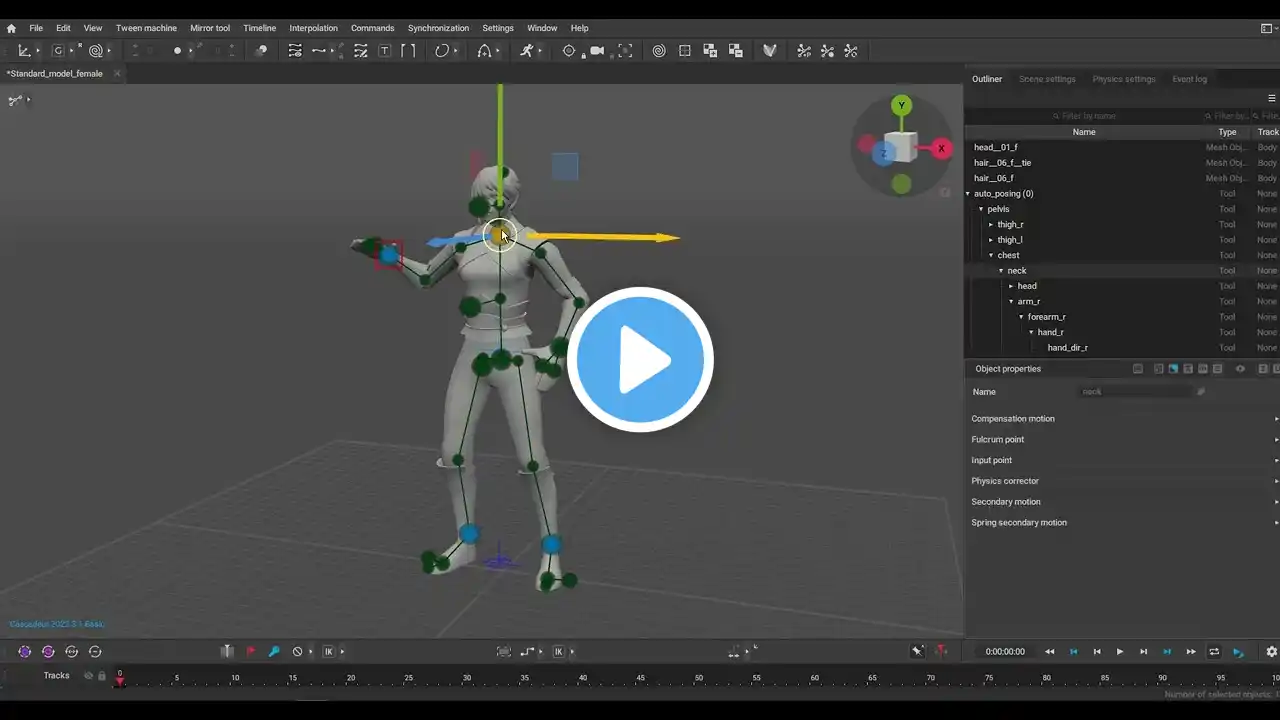Open timeline settings with the gear icon
1280x720 pixels.
coord(1271,652)
